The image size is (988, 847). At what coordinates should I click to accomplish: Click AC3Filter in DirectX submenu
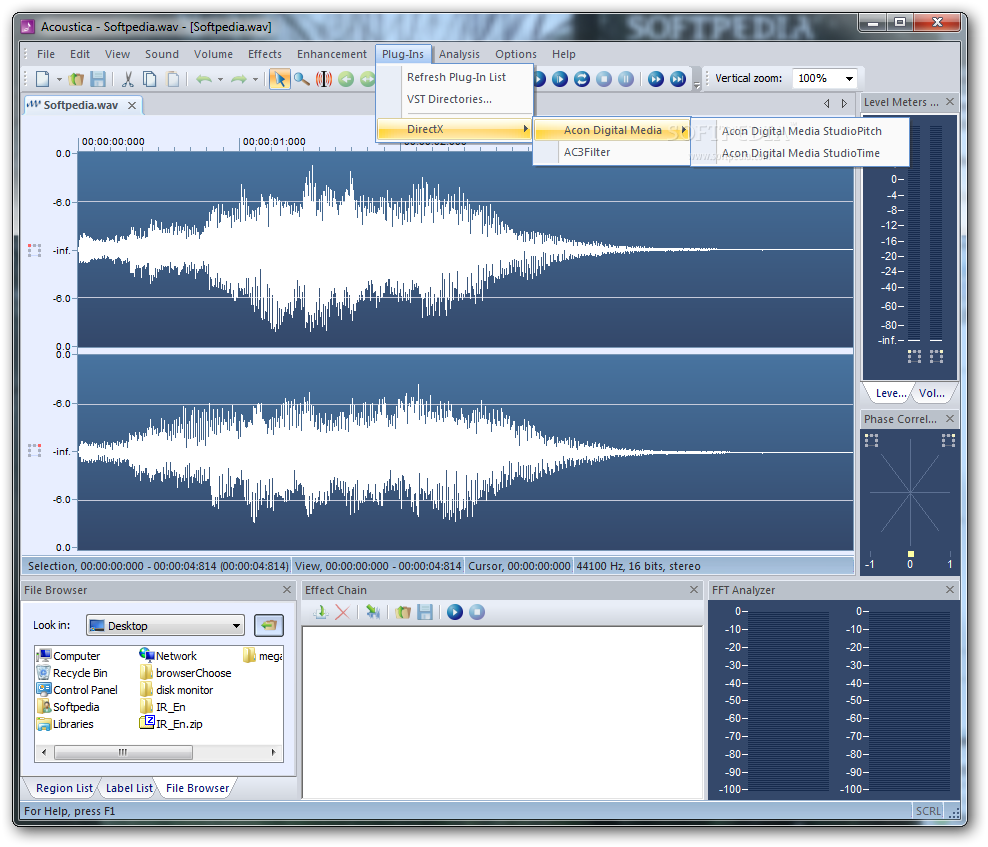click(586, 152)
